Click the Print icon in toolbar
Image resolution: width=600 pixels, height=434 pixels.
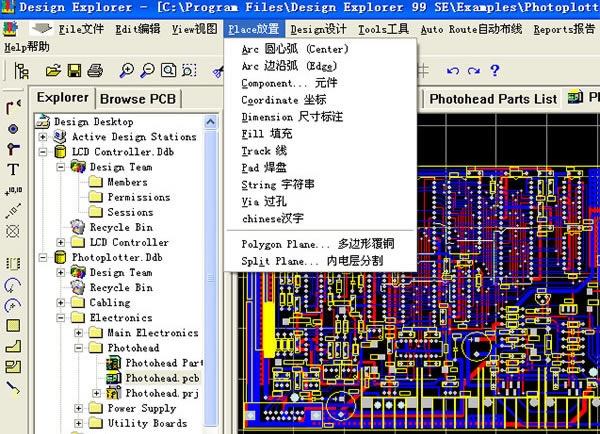tap(94, 71)
